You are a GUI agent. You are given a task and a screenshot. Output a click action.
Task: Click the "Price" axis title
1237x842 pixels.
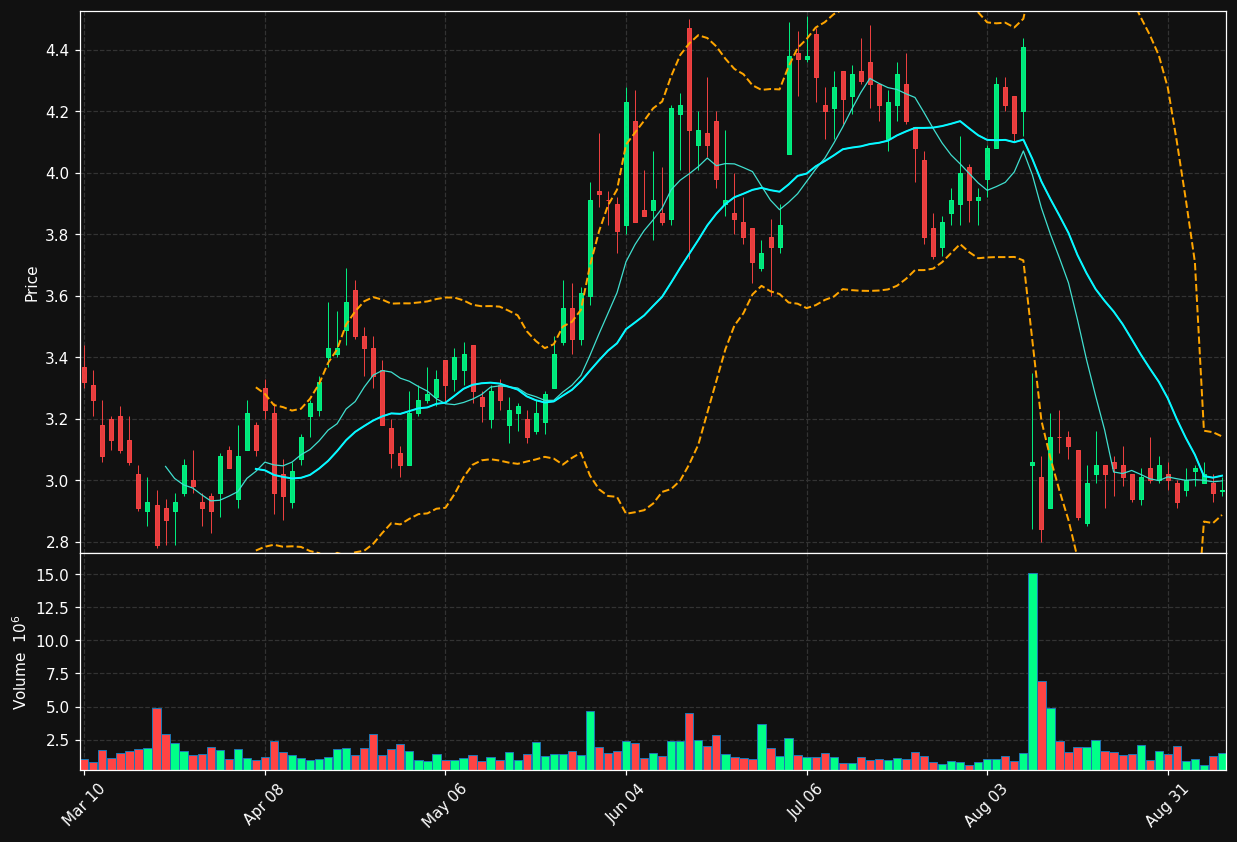click(32, 283)
